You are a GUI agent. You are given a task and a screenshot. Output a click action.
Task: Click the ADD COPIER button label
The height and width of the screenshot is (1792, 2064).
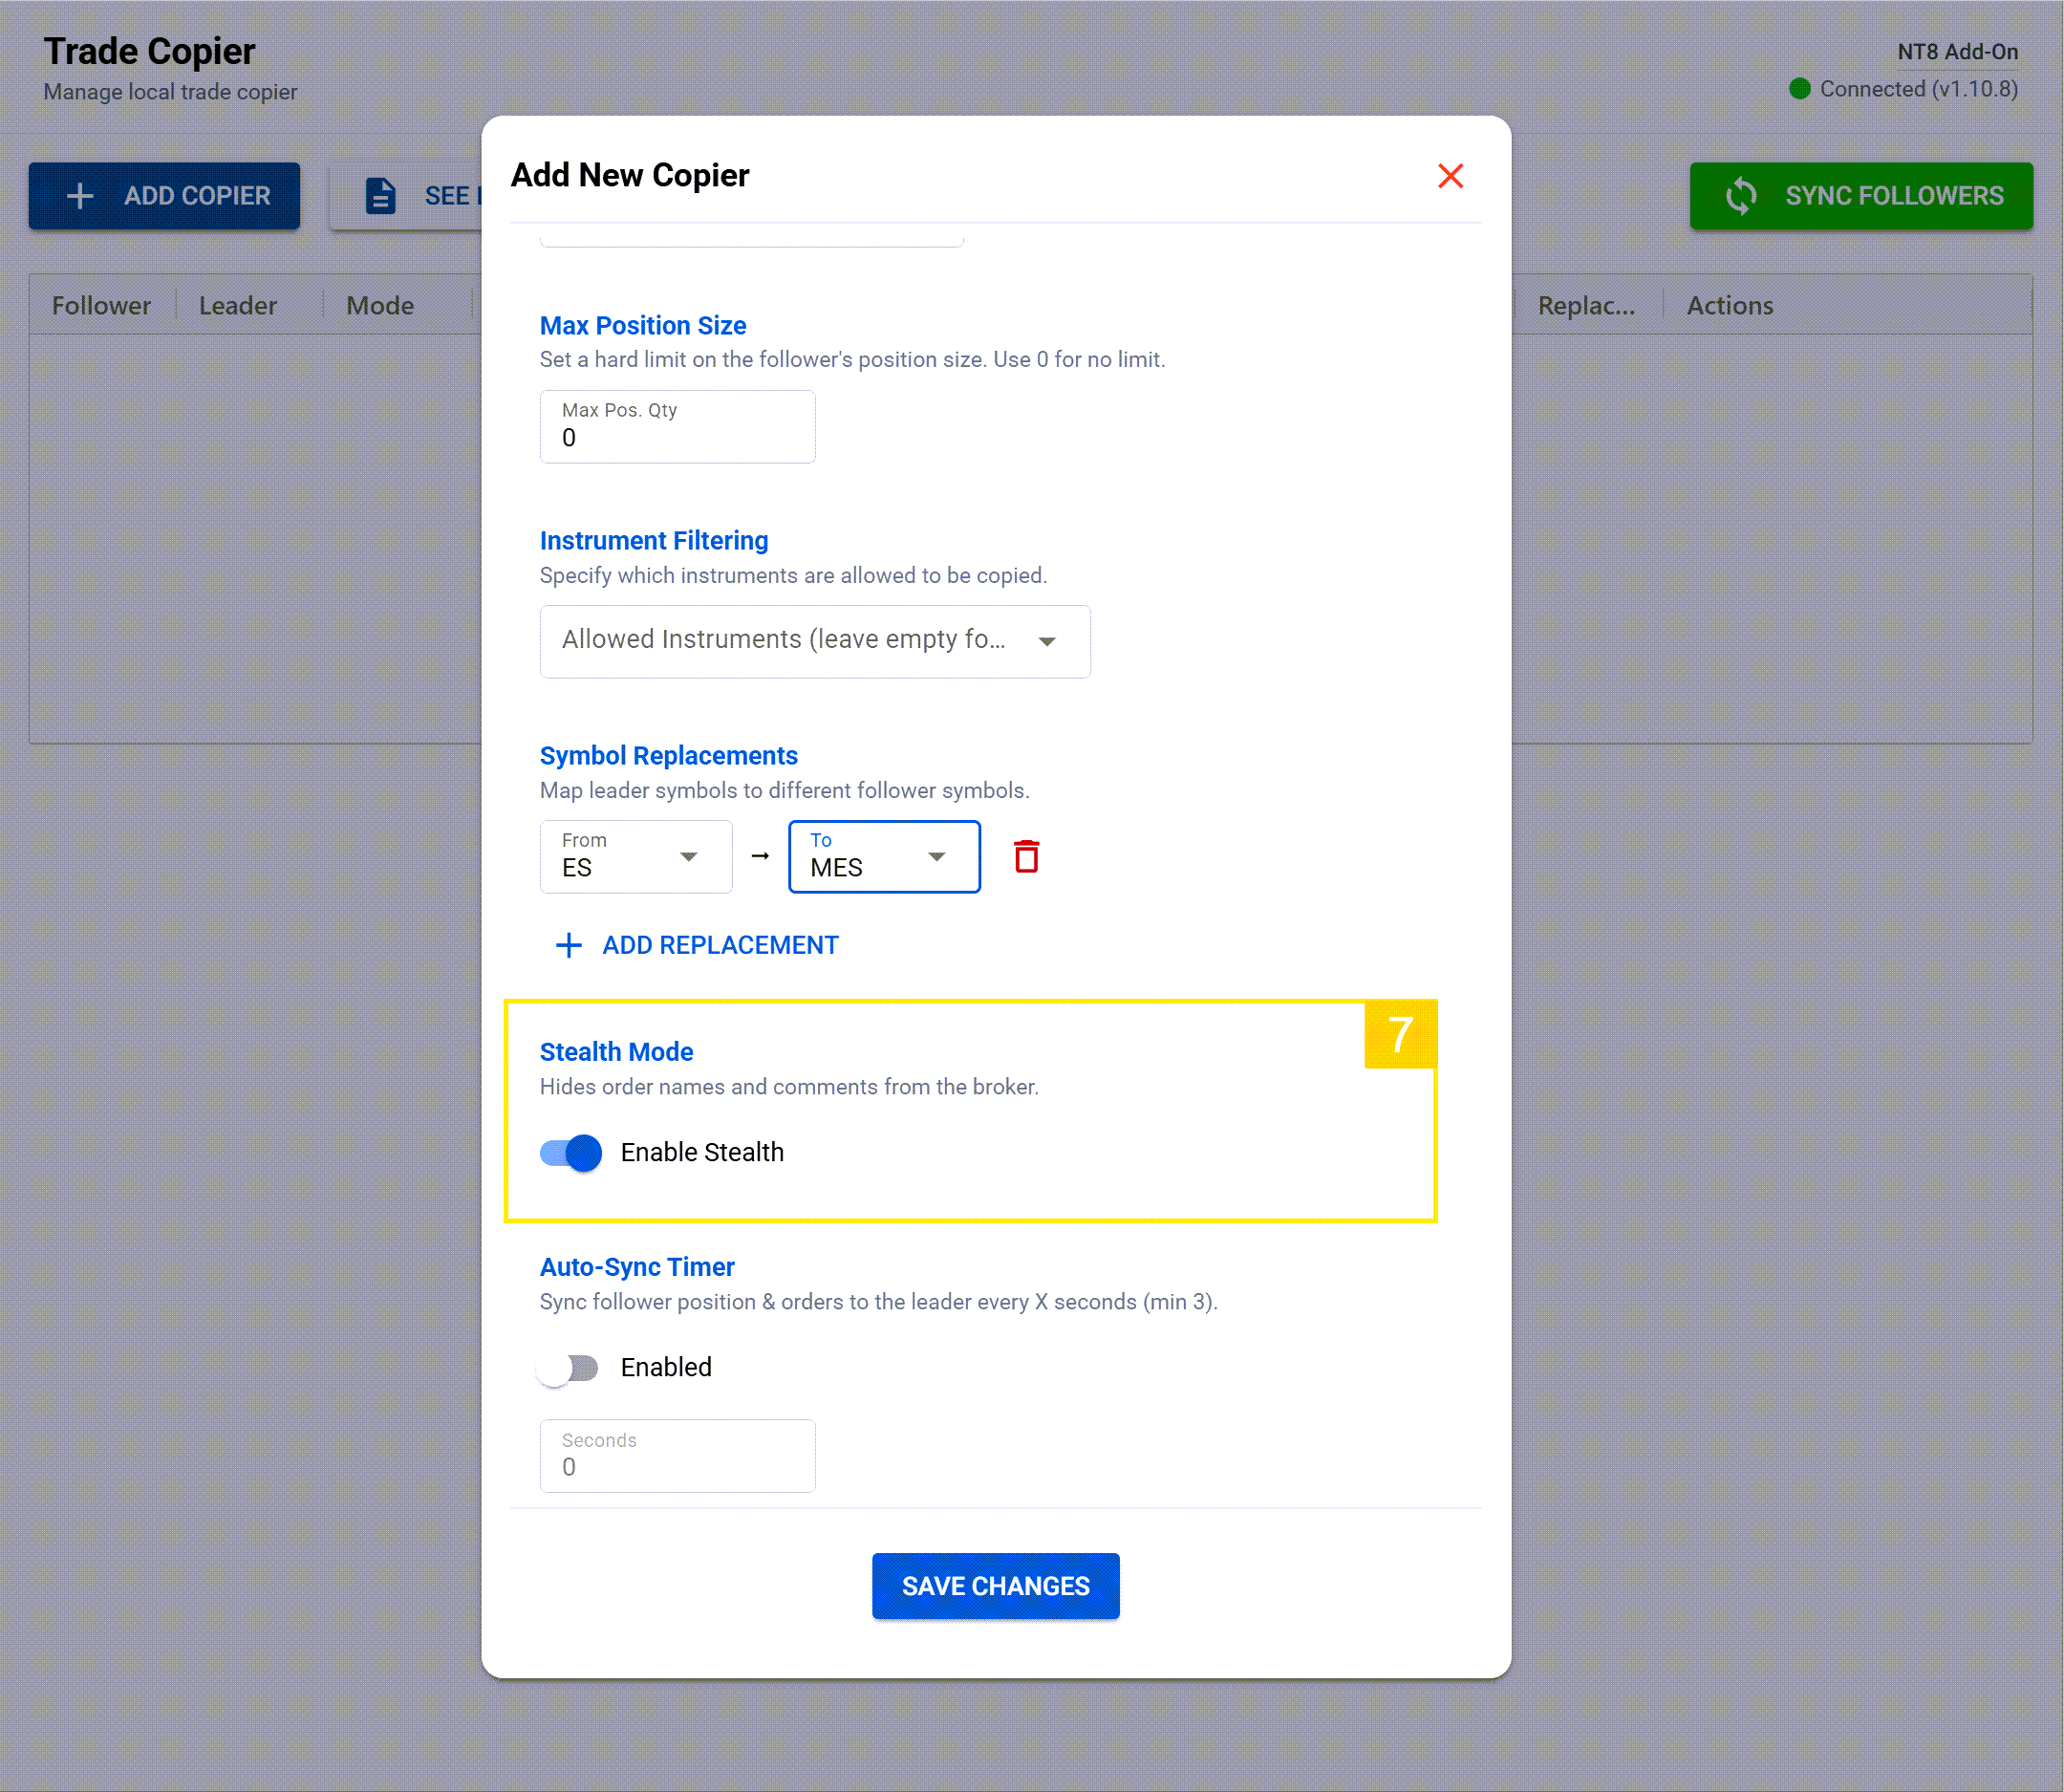tap(197, 196)
